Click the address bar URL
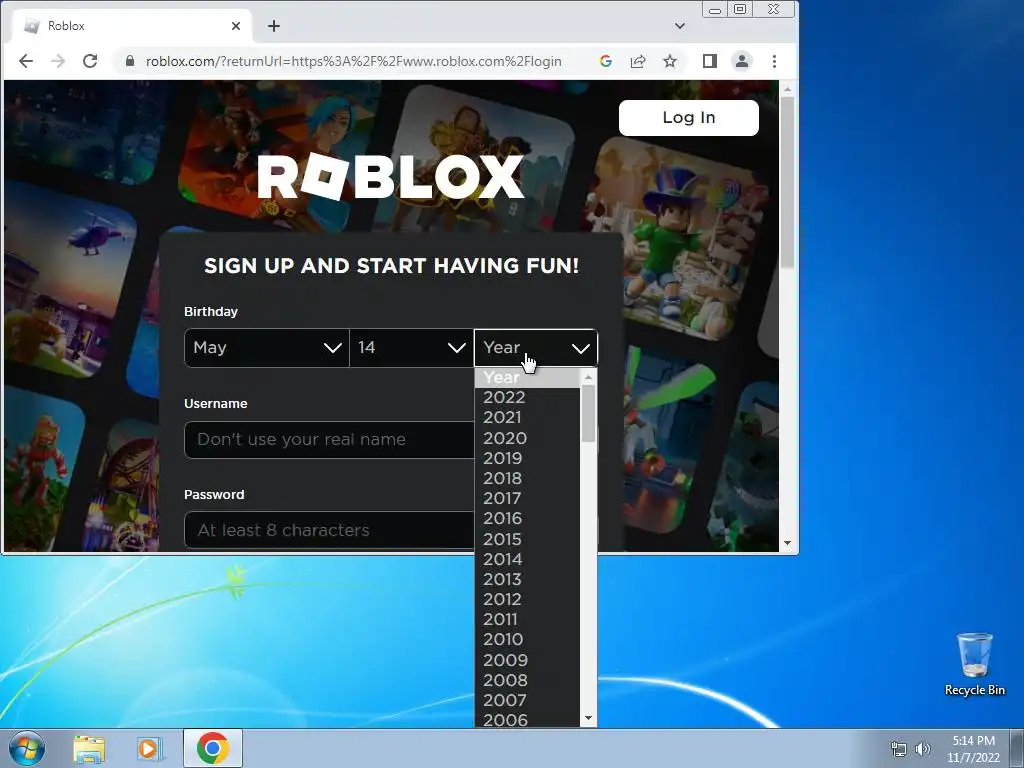The image size is (1024, 768). [x=353, y=61]
